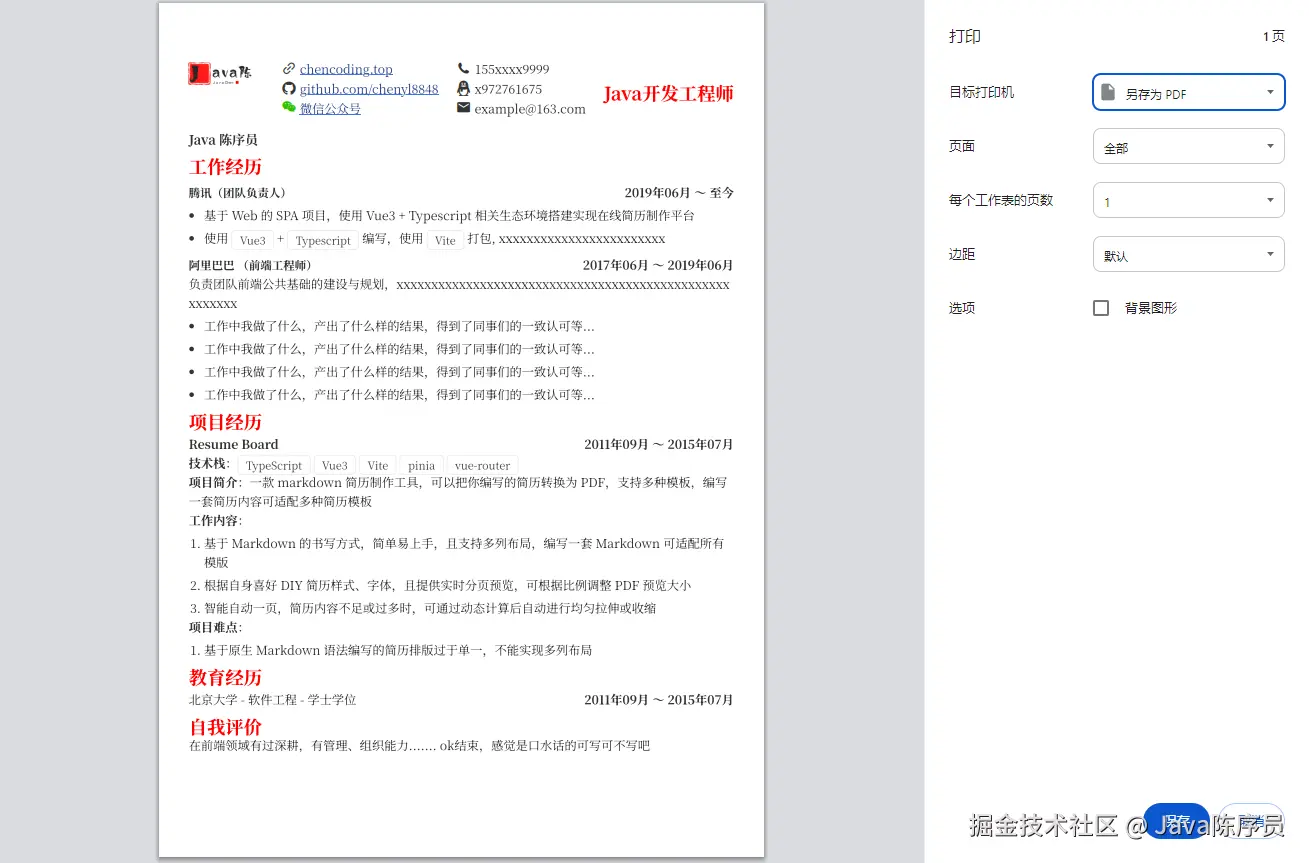Follow the 微信公众号 link
This screenshot has width=1309, height=863.
point(330,108)
